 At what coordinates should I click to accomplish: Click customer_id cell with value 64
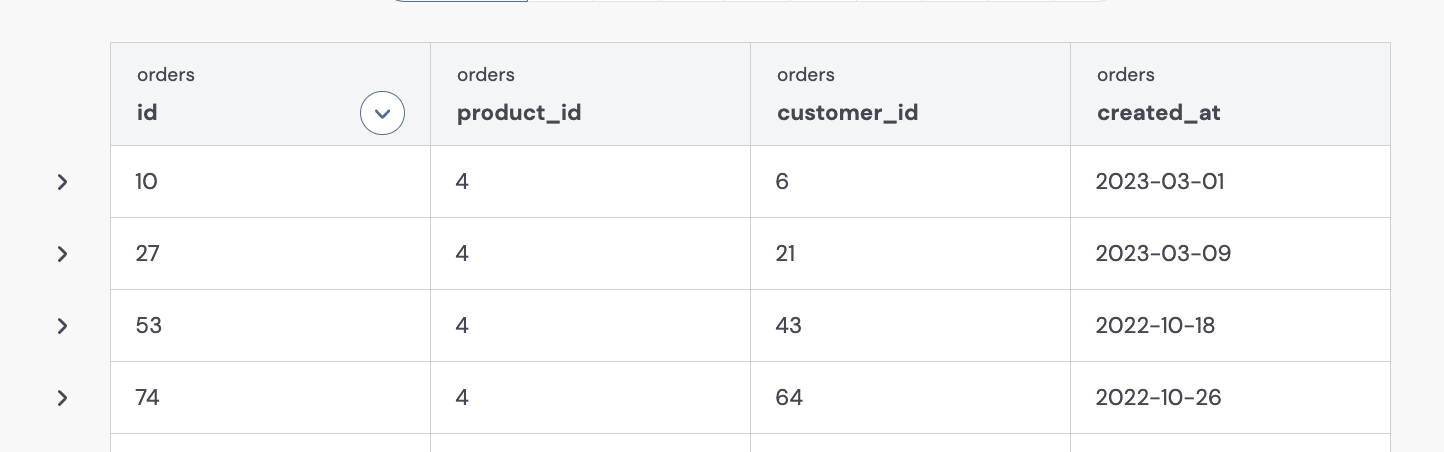910,398
